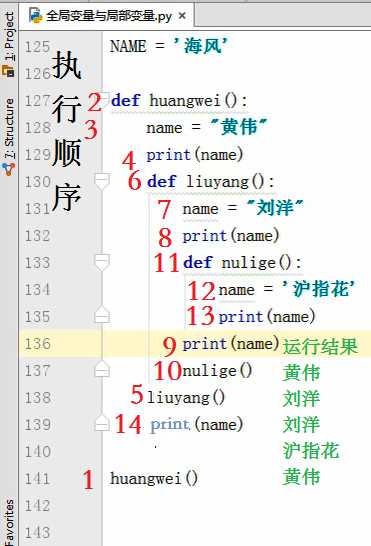Image resolution: width=371 pixels, height=546 pixels.
Task: Click fold end marker at line 137
Action: point(102,369)
